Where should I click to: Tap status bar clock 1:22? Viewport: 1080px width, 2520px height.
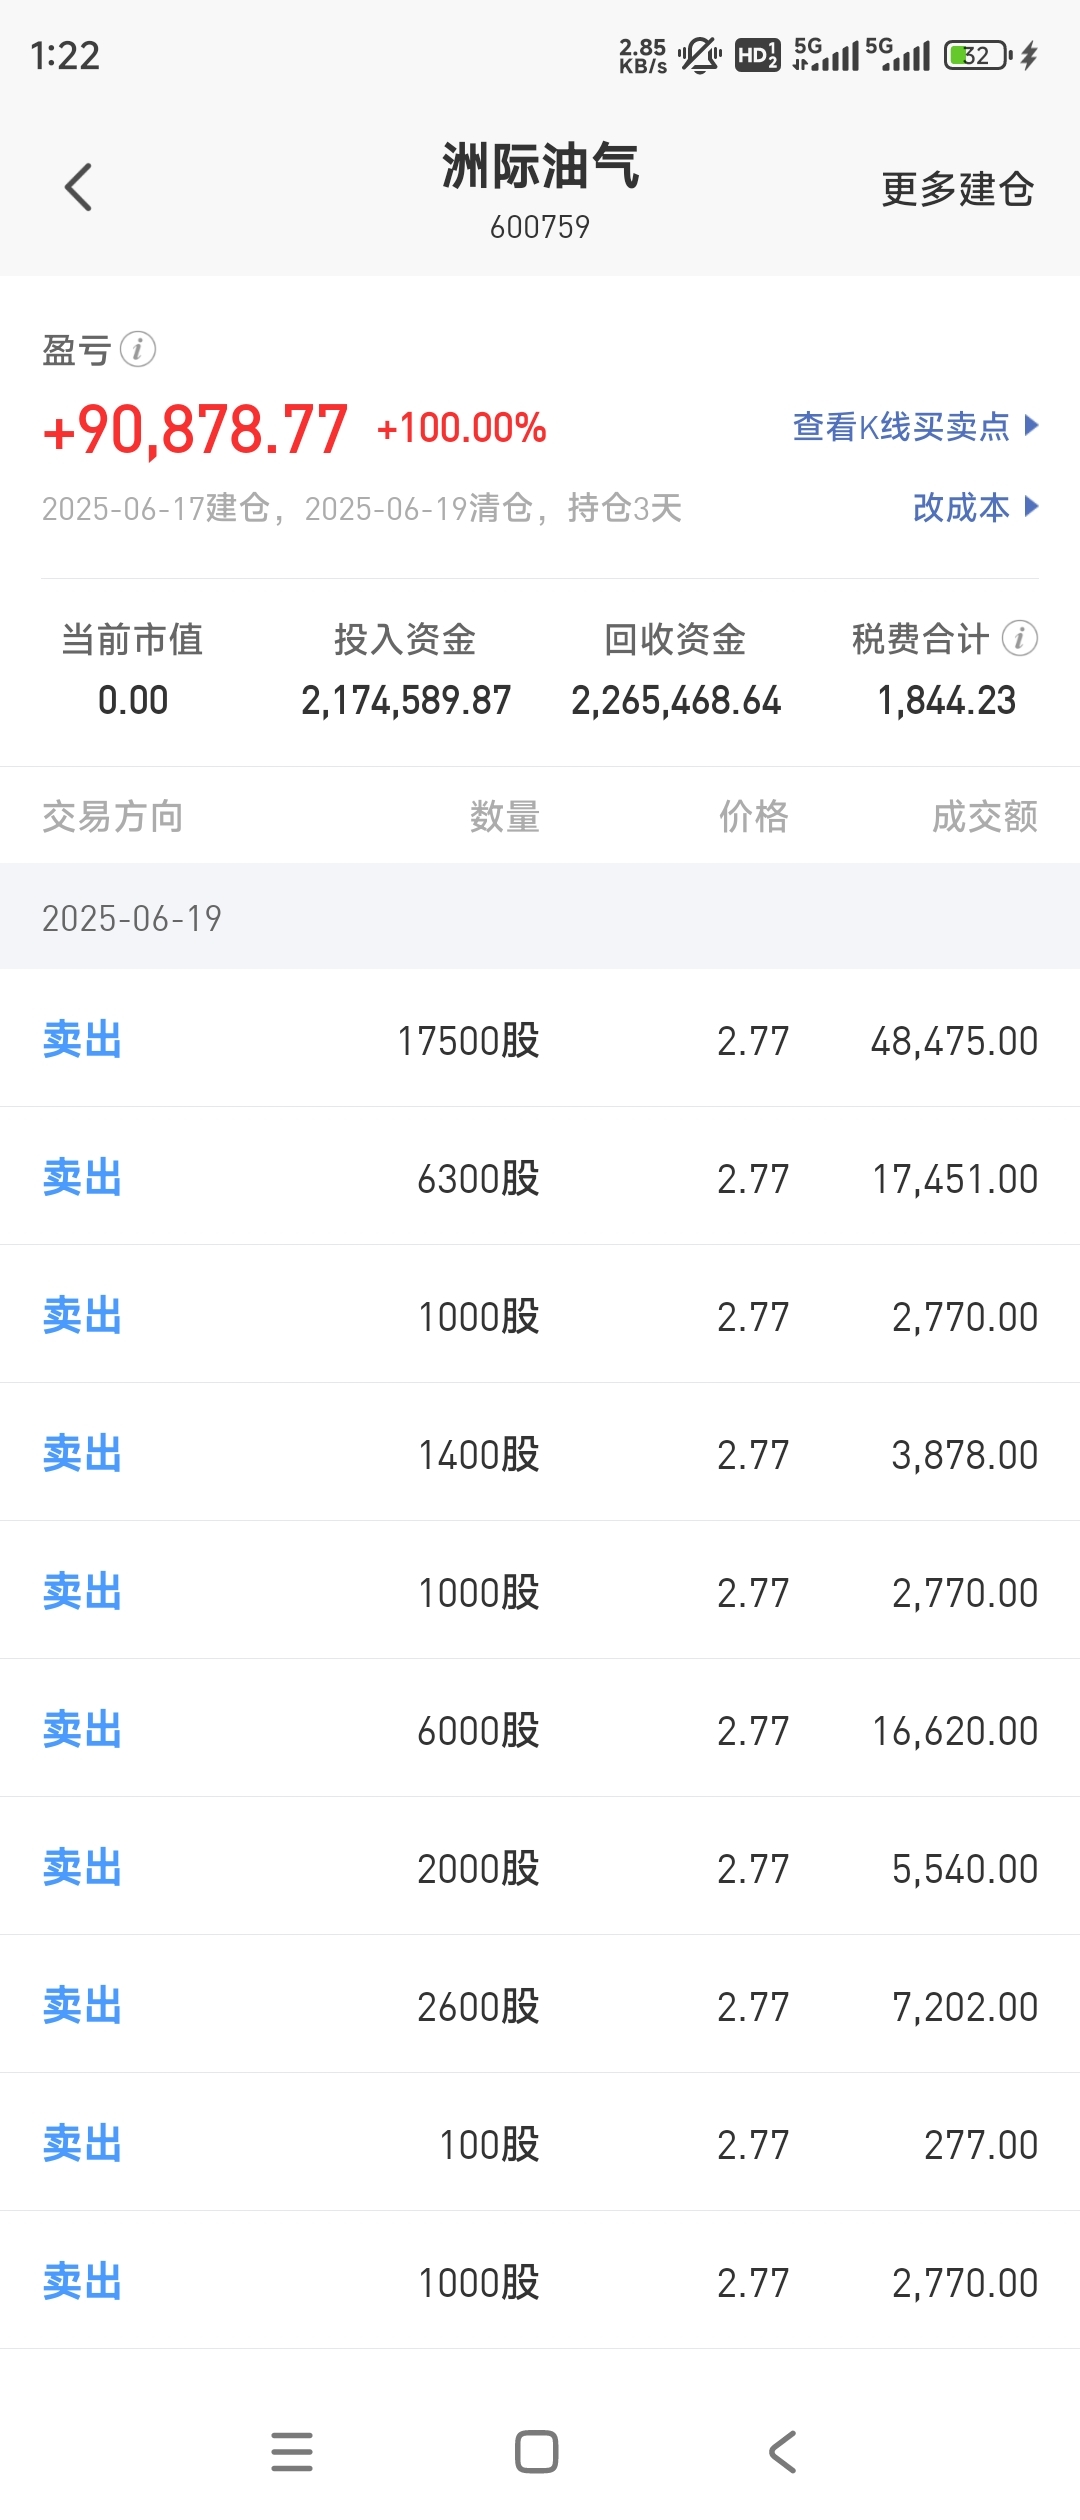point(65,55)
